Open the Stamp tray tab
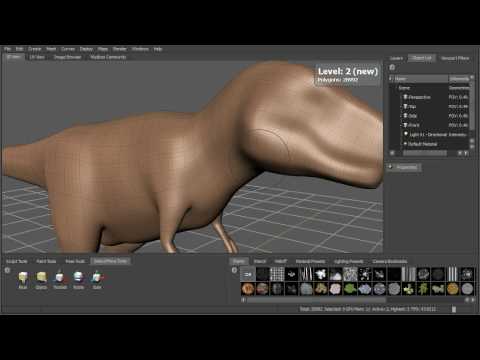The width and height of the screenshot is (480, 360). click(x=239, y=261)
